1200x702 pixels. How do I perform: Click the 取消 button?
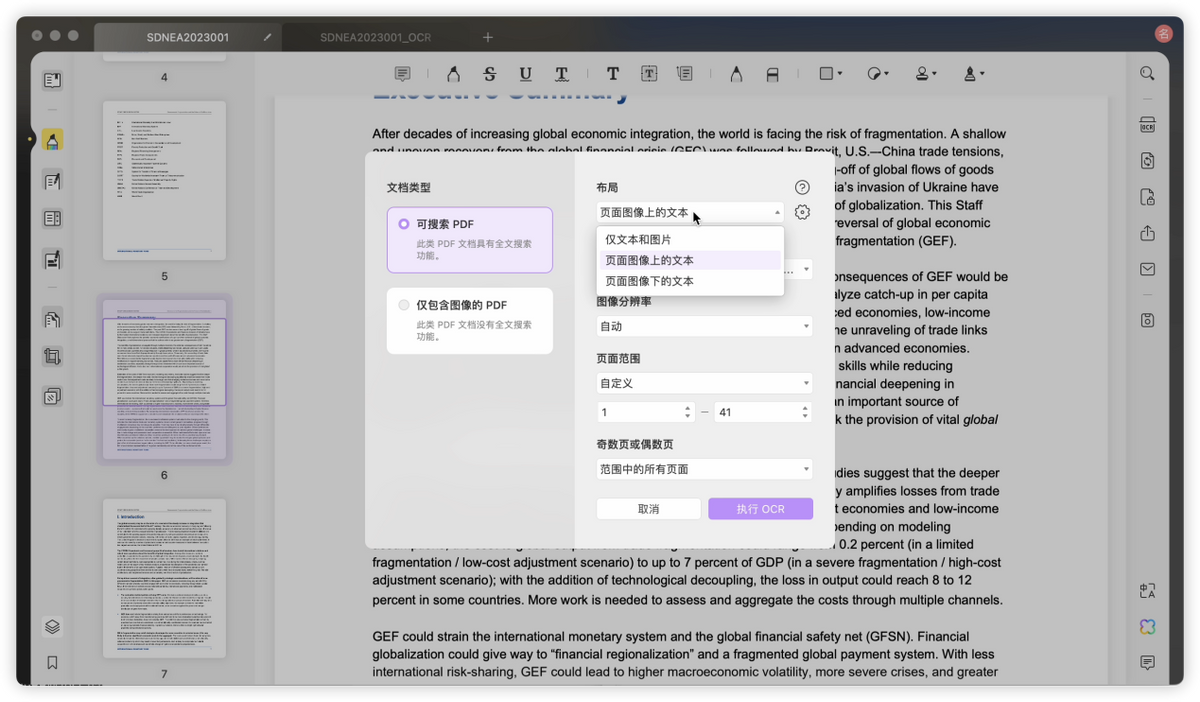(x=648, y=509)
